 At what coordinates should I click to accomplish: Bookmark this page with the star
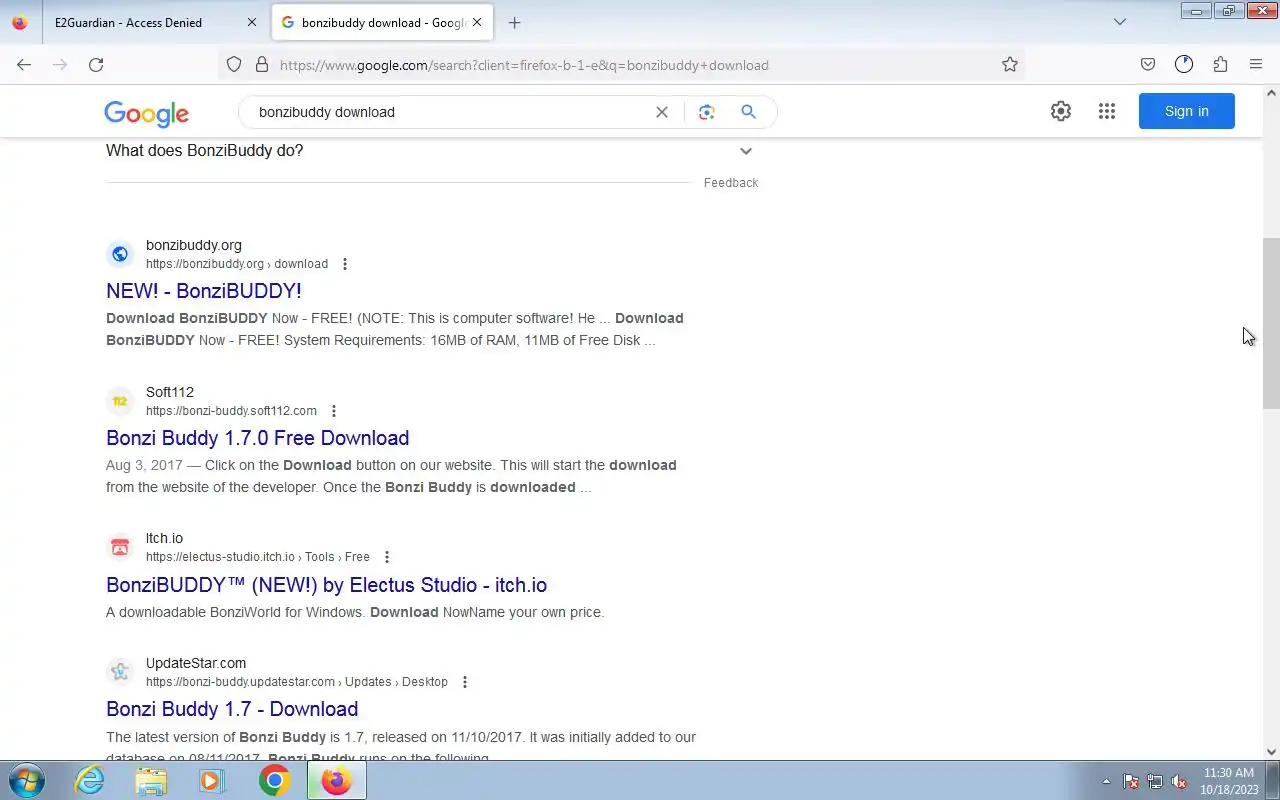1010,65
